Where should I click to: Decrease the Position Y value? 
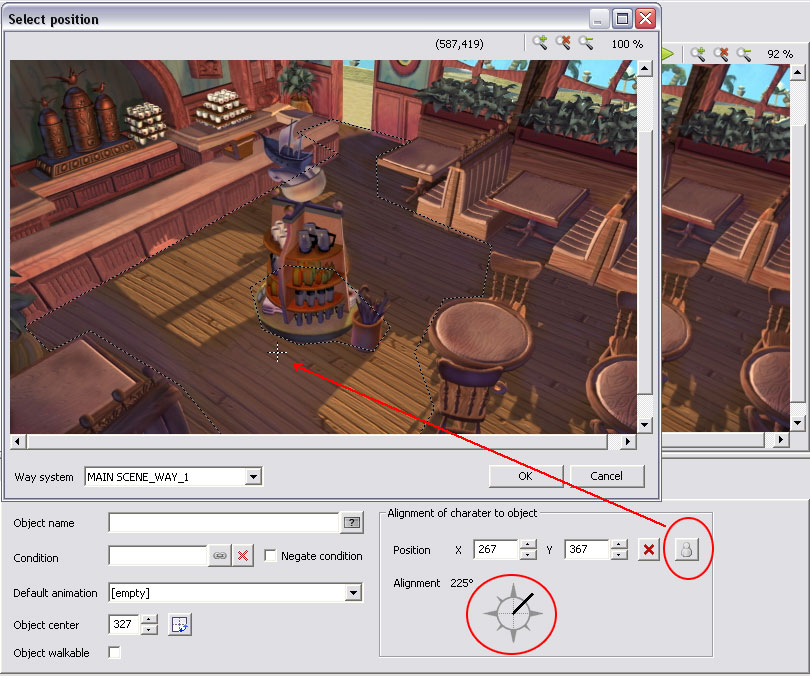[x=619, y=555]
